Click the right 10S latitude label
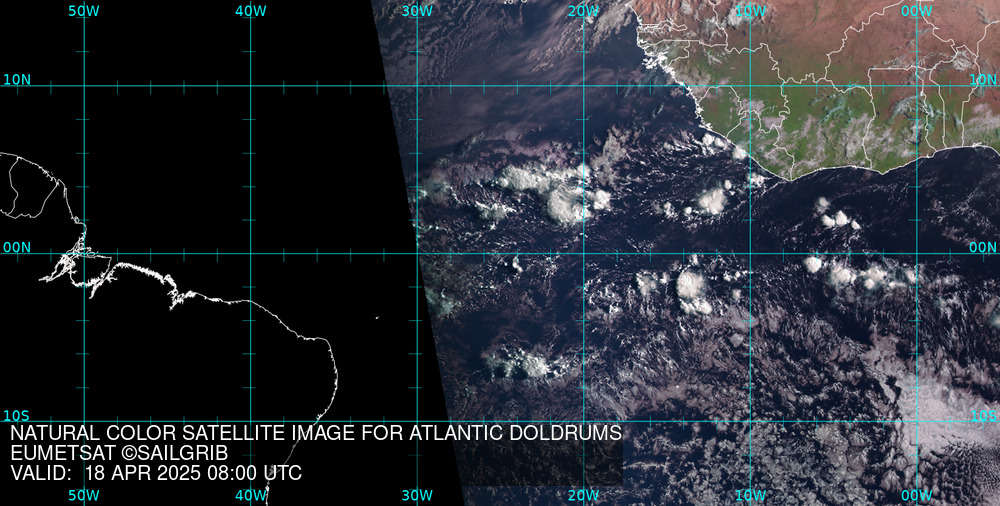Viewport: 1000px width, 506px height. pyautogui.click(x=983, y=415)
